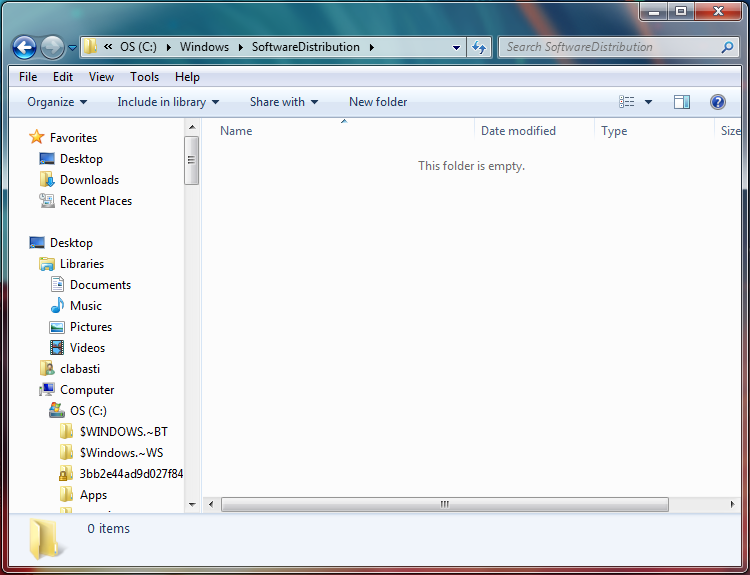Select OS (C:) drive in the tree

click(x=88, y=411)
